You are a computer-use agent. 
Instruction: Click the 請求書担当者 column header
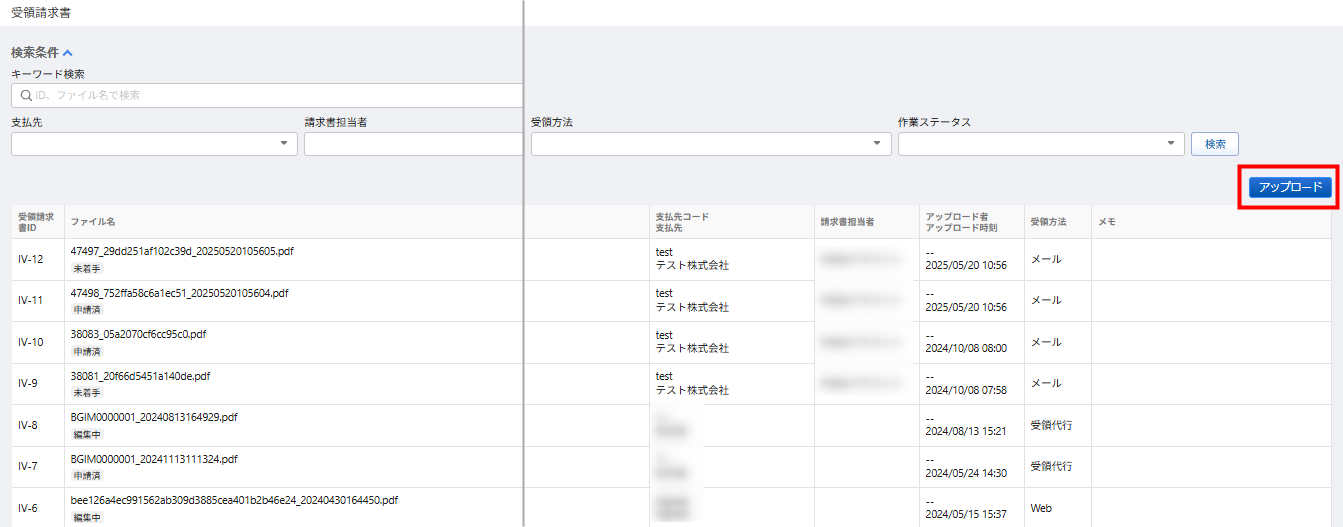(x=847, y=222)
